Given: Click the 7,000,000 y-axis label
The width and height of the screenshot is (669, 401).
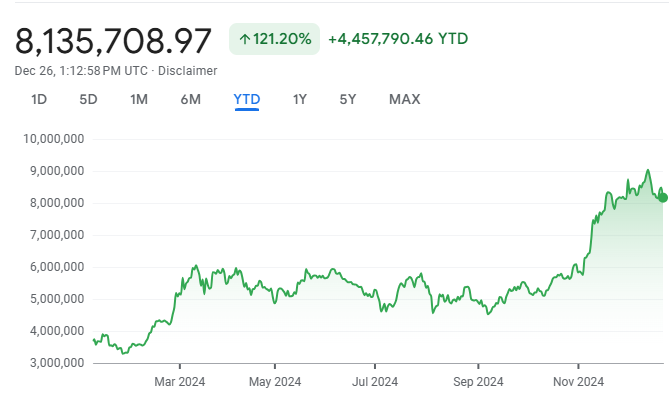Looking at the screenshot, I should 57,235.
